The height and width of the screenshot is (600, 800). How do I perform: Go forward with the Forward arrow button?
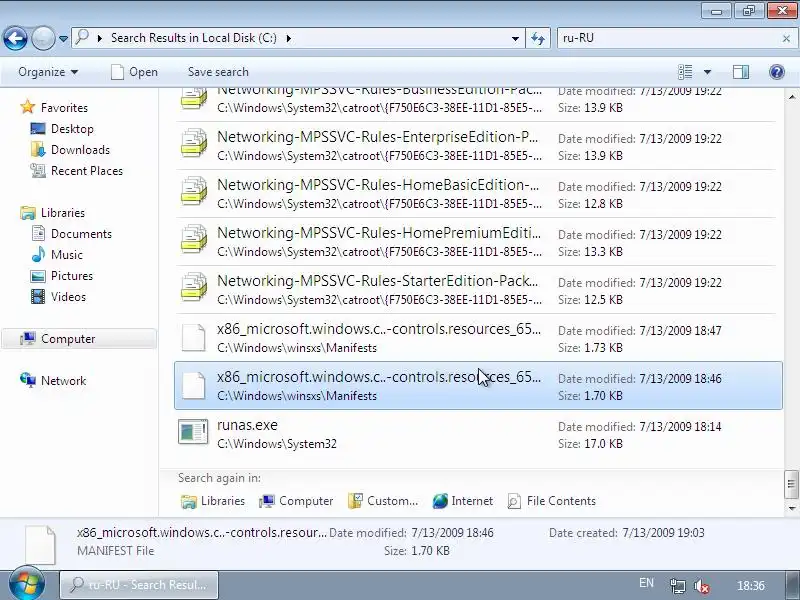point(43,38)
